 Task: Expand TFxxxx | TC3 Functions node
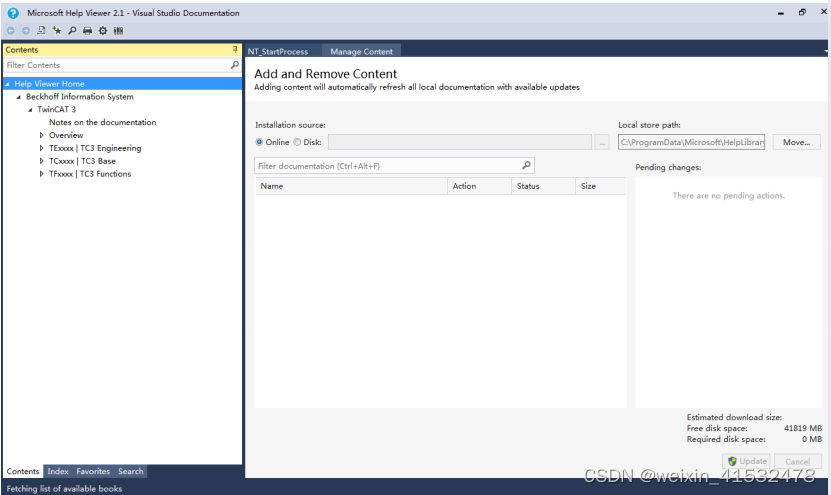pos(41,174)
